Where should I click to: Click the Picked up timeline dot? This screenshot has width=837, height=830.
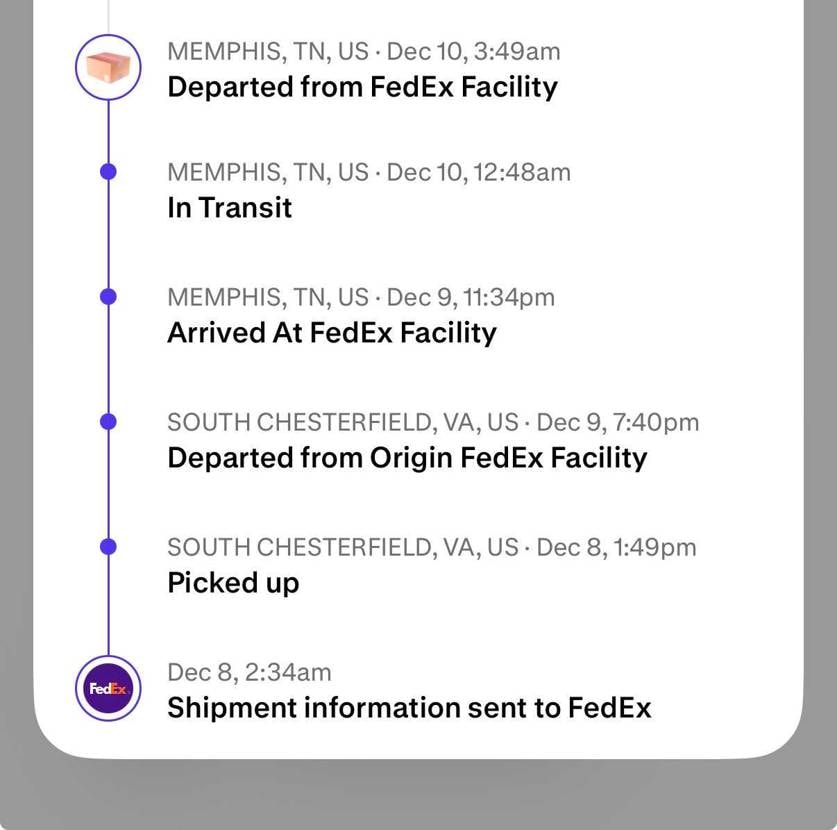[x=108, y=547]
